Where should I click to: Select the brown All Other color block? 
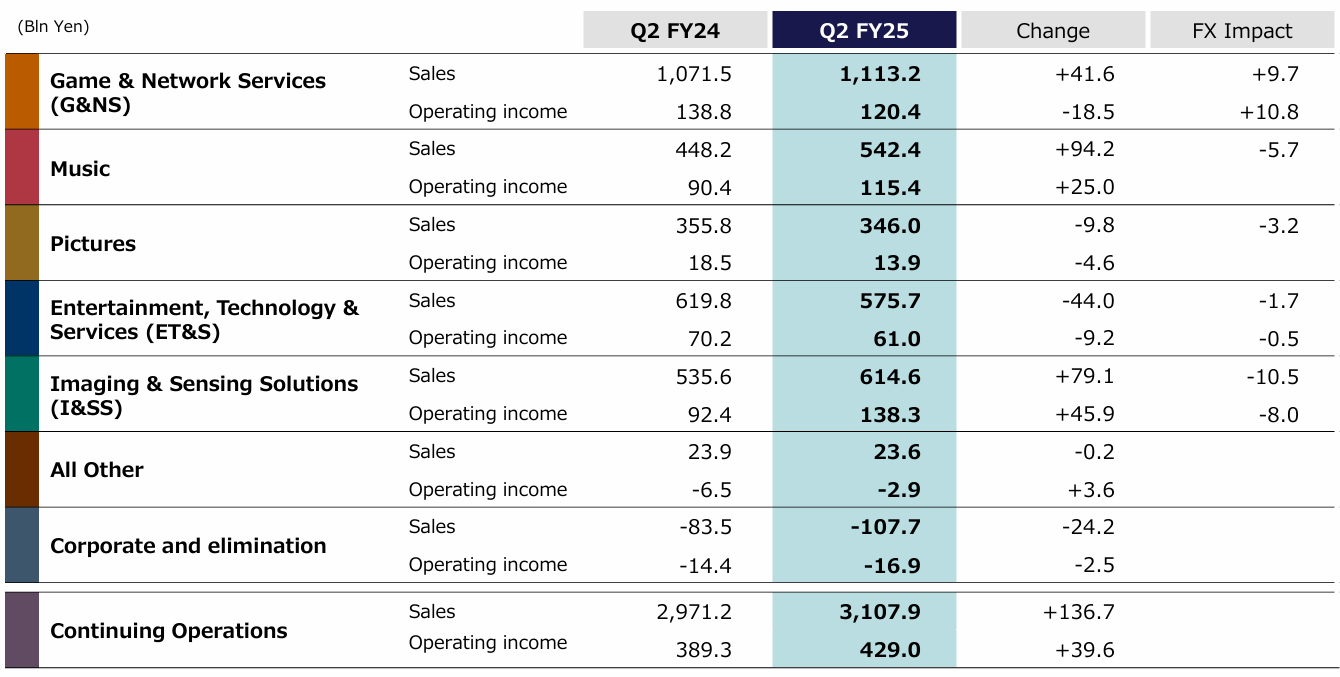tap(22, 470)
